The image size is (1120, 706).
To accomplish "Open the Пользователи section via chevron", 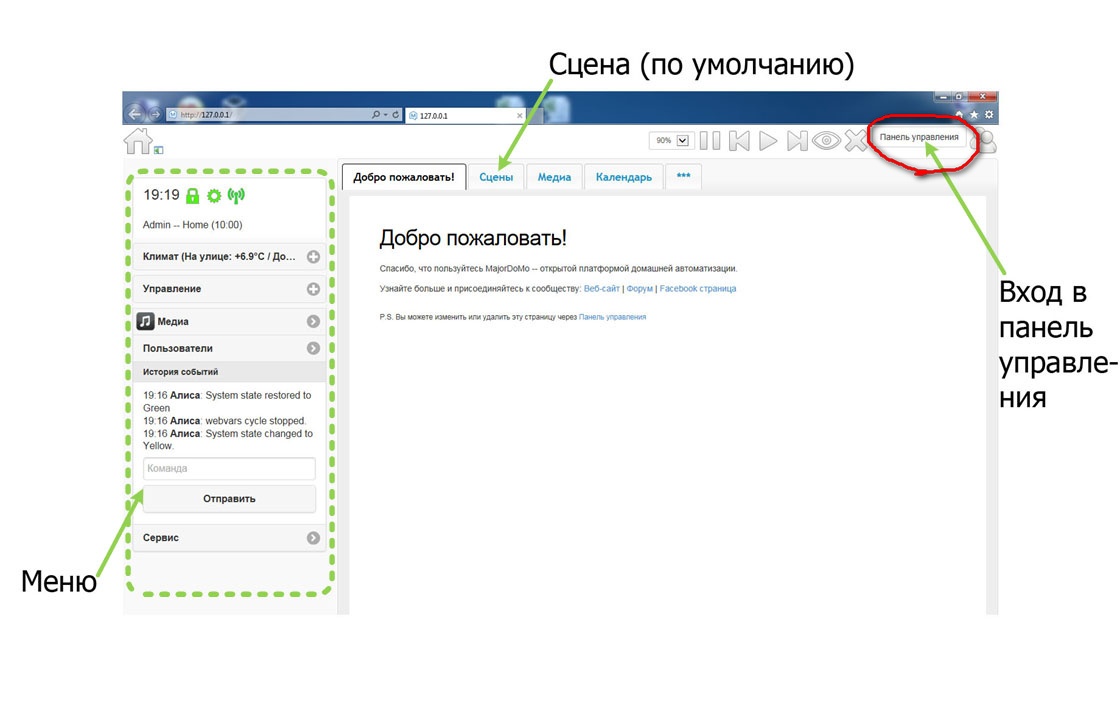I will (313, 348).
